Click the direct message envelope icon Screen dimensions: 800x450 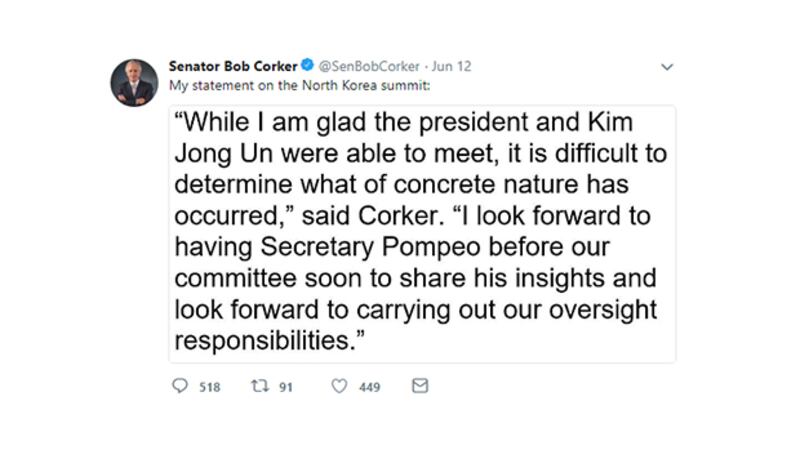click(420, 386)
